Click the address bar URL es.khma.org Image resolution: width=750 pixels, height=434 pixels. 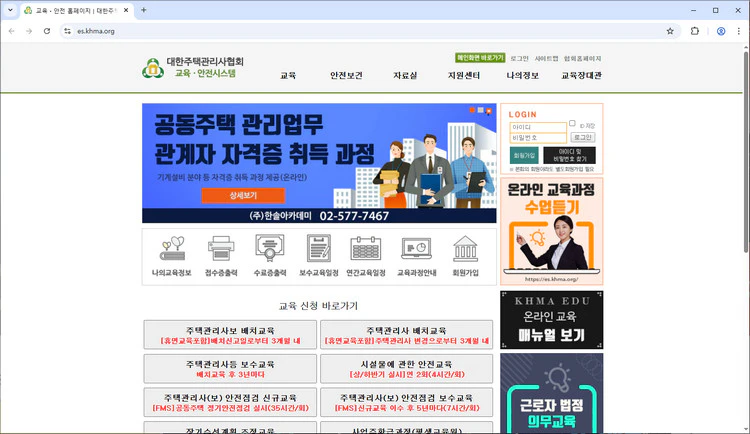tap(96, 31)
